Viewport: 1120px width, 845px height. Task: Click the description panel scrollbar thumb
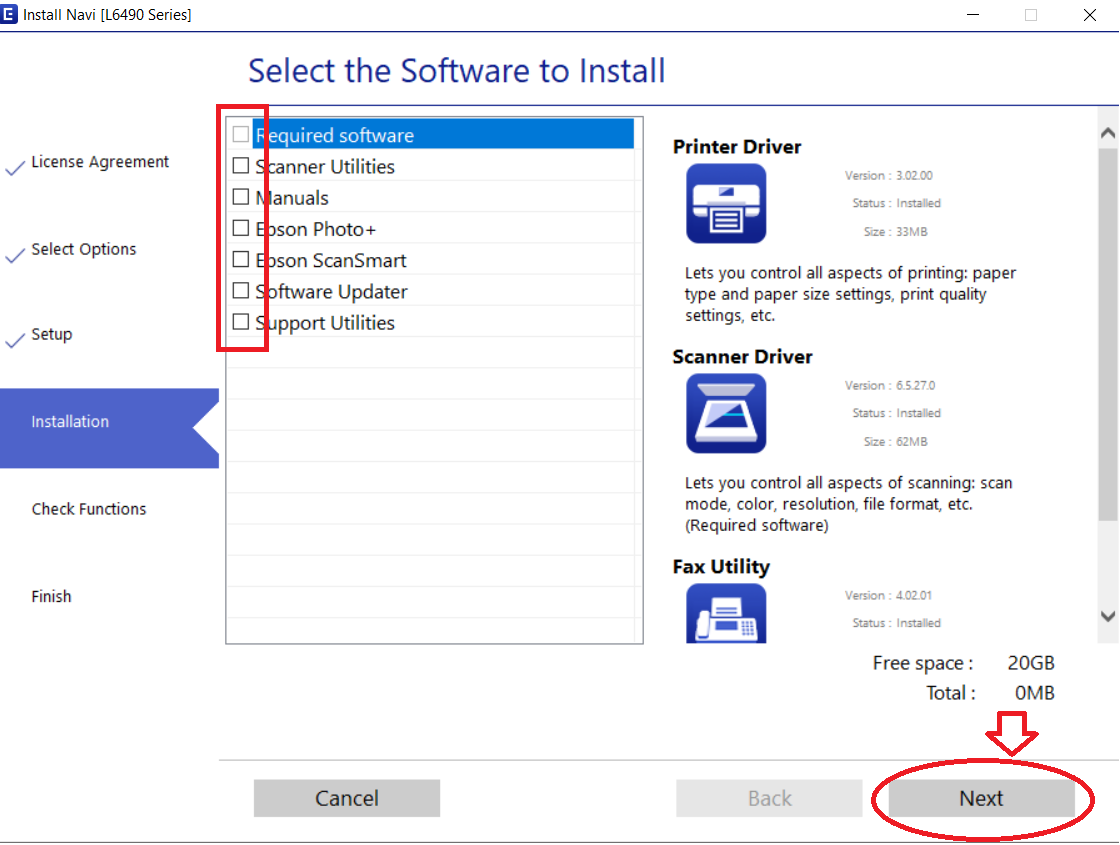coord(1107,335)
